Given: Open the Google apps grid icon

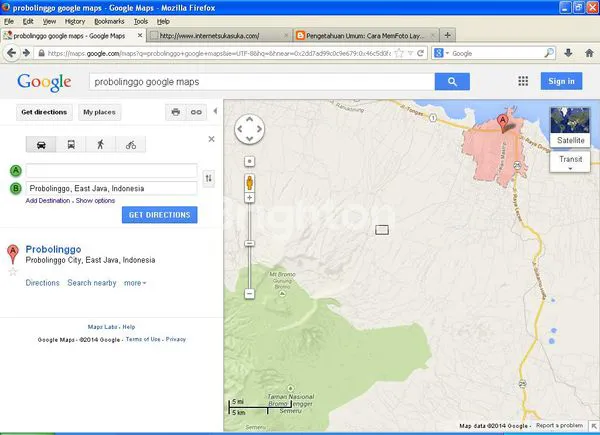Looking at the screenshot, I should 522,81.
